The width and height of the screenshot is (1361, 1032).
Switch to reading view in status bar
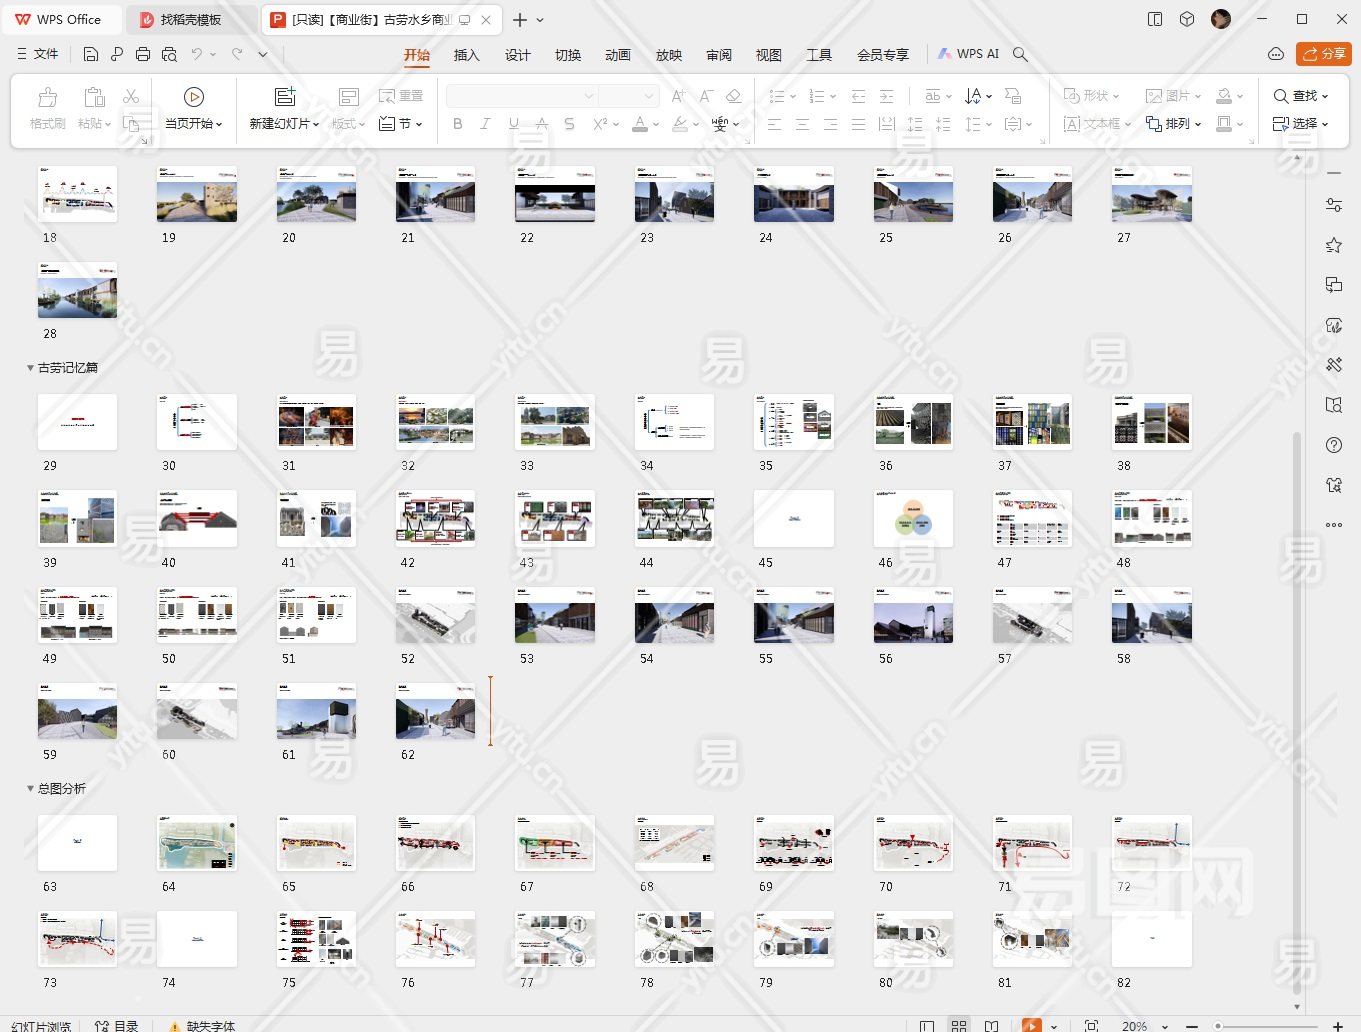click(x=991, y=1025)
